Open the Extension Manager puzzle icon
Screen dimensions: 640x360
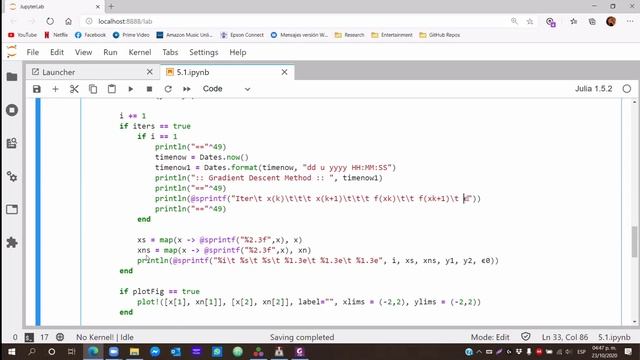12,243
